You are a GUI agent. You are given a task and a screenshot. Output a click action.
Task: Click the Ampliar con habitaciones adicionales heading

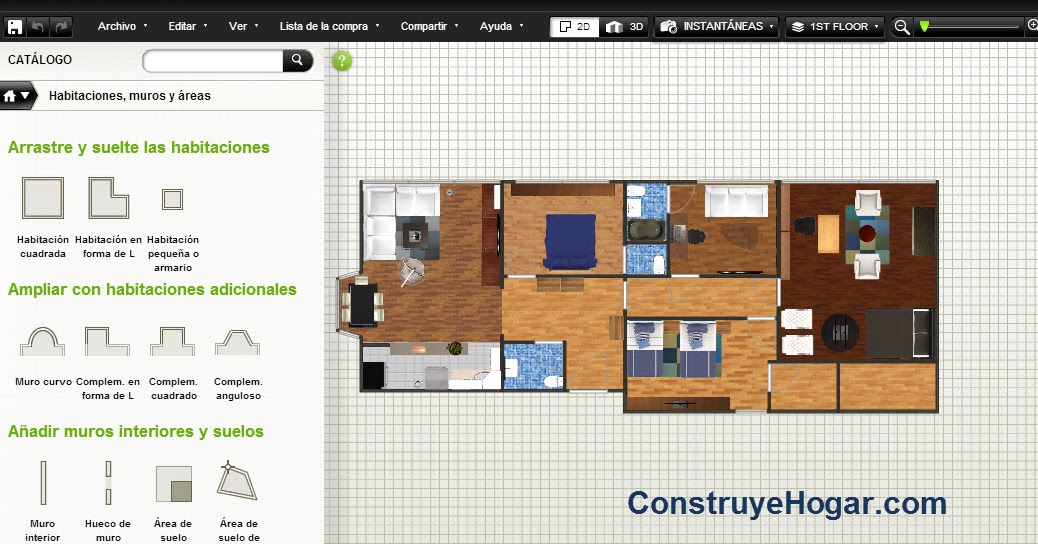coord(152,289)
